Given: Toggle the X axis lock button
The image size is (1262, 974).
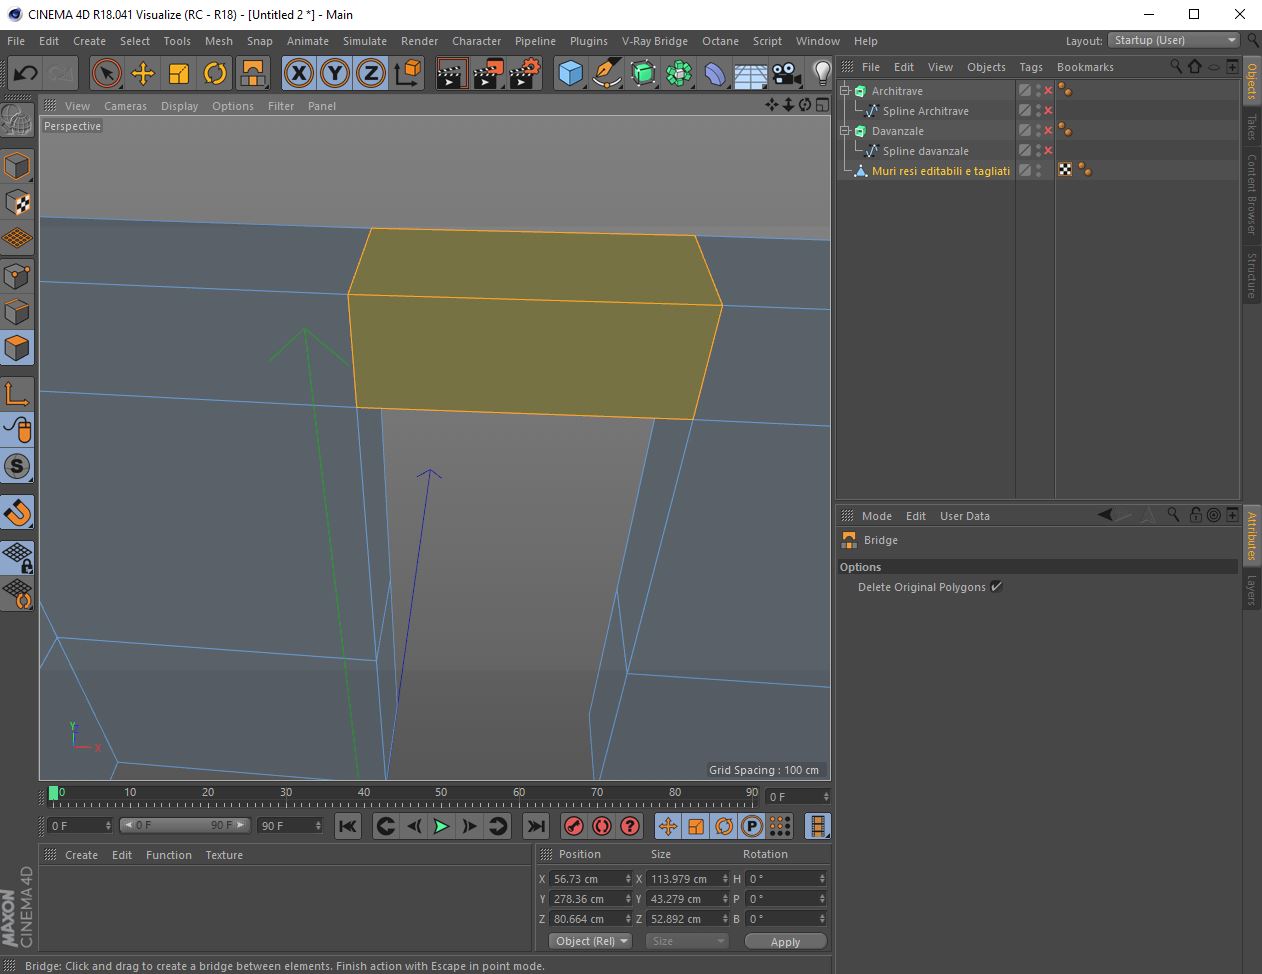Looking at the screenshot, I should pos(298,73).
